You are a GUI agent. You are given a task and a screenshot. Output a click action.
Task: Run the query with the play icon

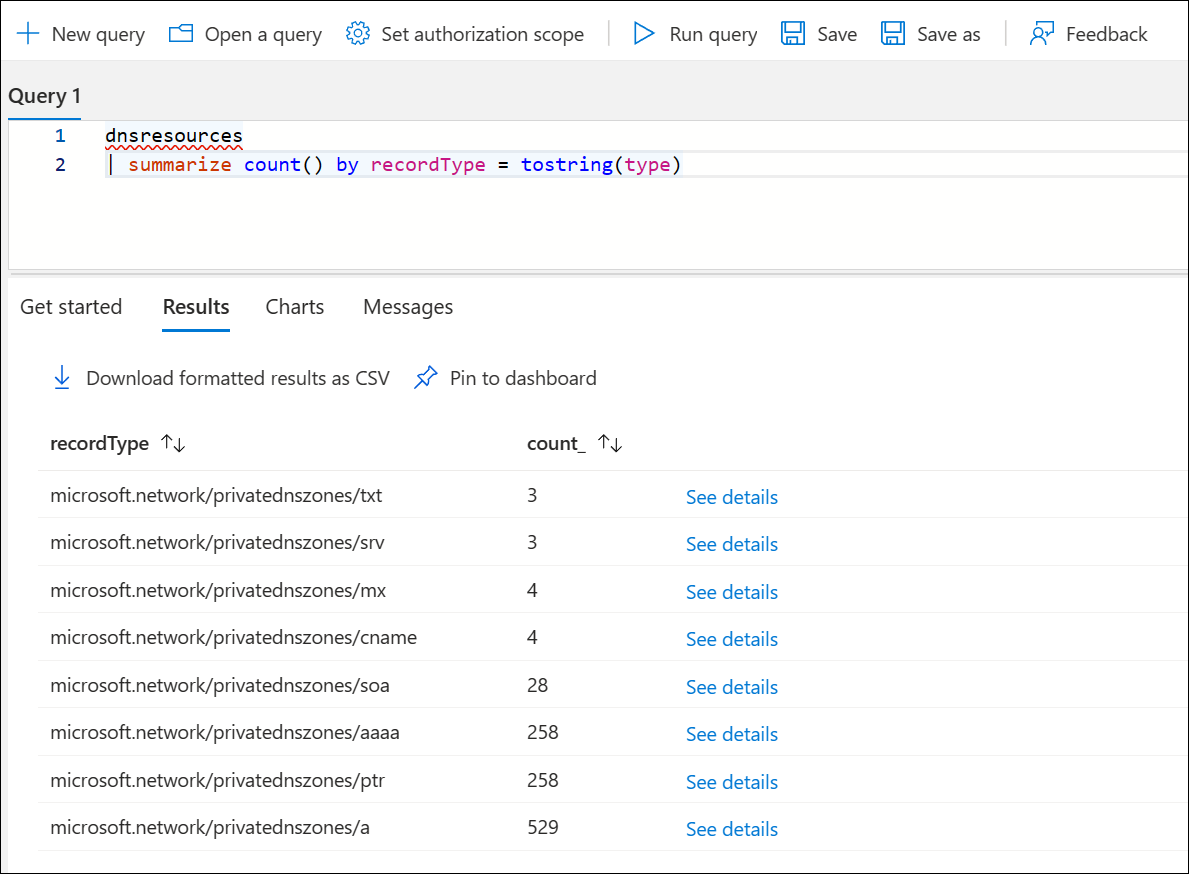coord(644,33)
